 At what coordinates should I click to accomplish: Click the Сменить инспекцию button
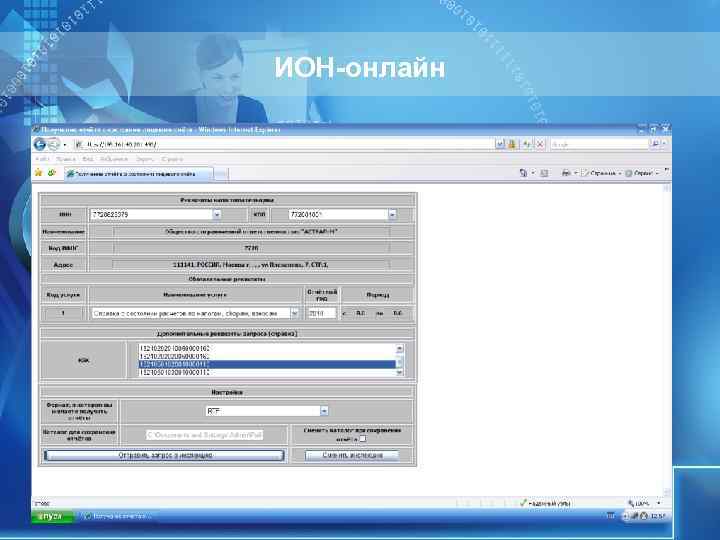352,455
